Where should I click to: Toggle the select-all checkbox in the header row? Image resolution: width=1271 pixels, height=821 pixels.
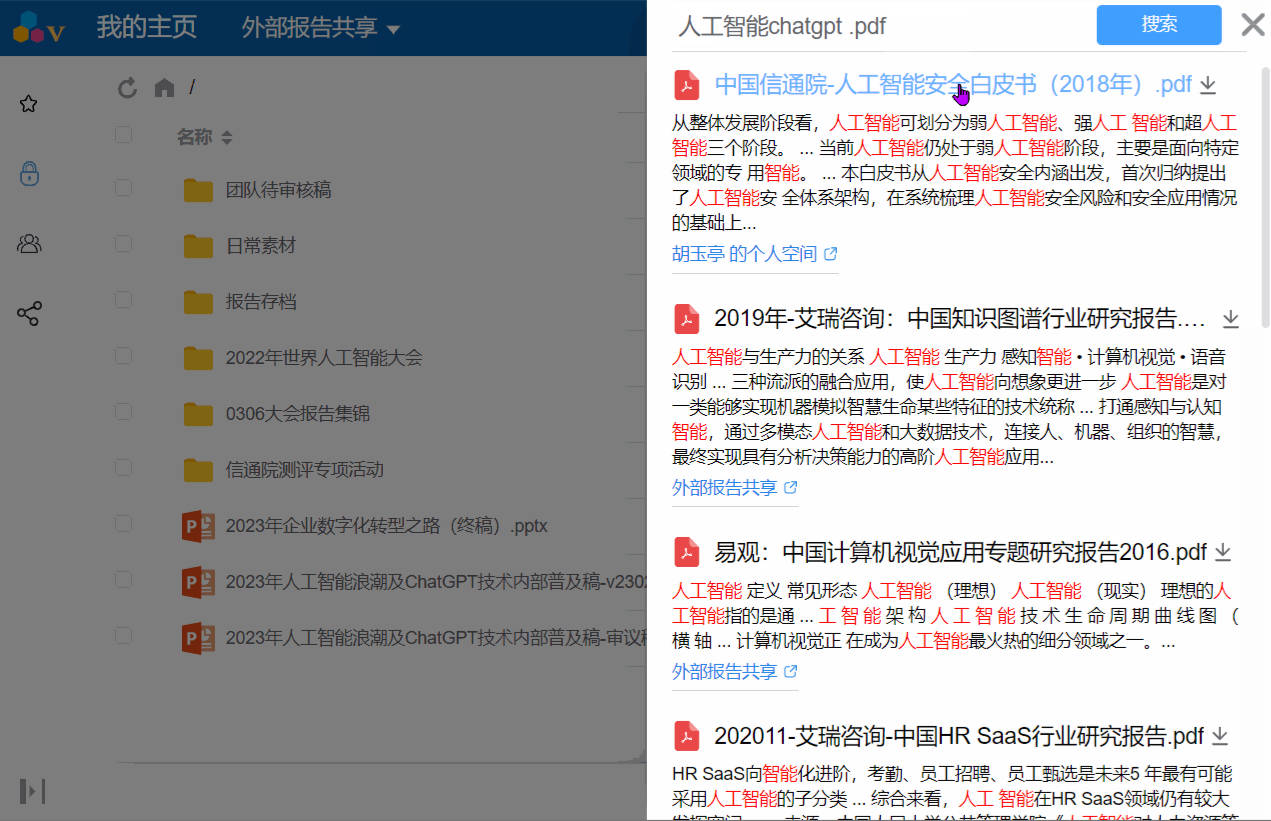123,135
